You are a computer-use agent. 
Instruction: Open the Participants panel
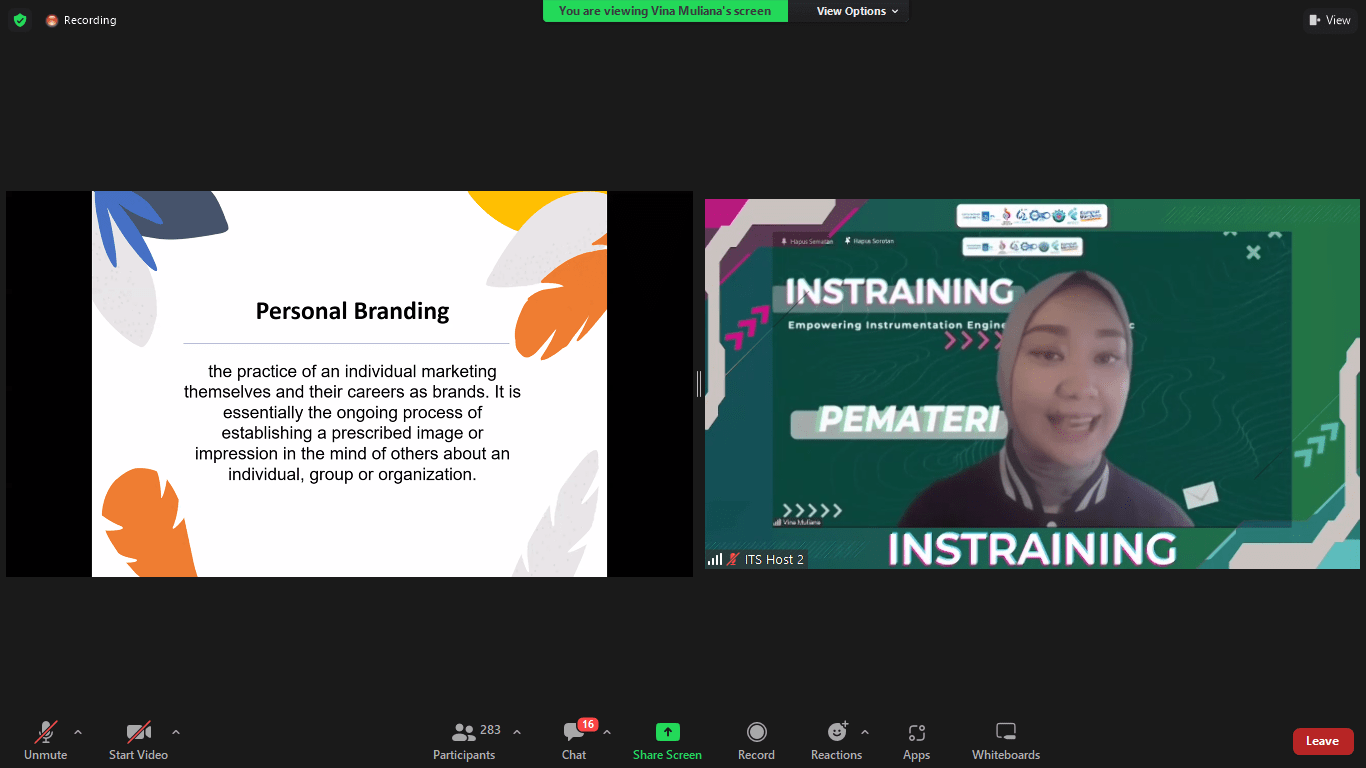pyautogui.click(x=464, y=741)
